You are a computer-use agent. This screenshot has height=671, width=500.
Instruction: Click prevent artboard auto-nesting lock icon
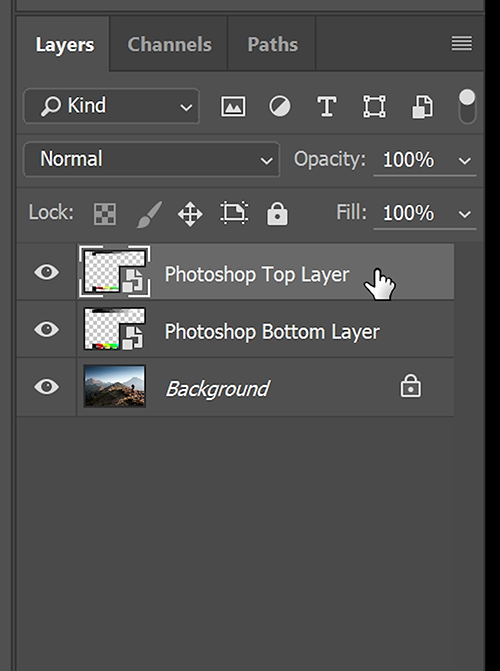coord(234,213)
